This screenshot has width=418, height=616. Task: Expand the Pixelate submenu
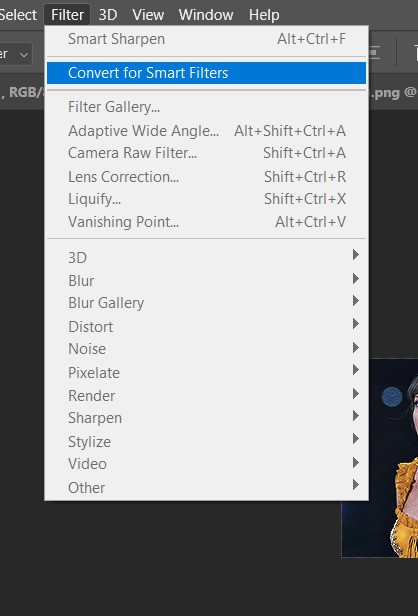206,372
